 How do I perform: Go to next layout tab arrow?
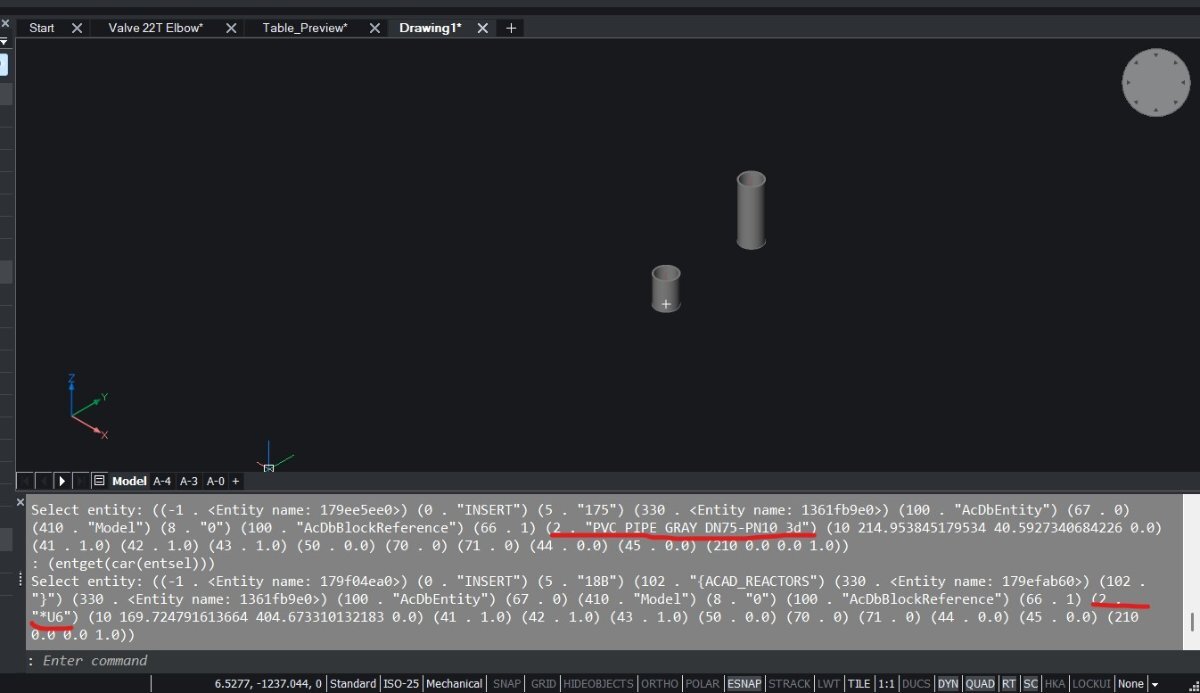(62, 481)
